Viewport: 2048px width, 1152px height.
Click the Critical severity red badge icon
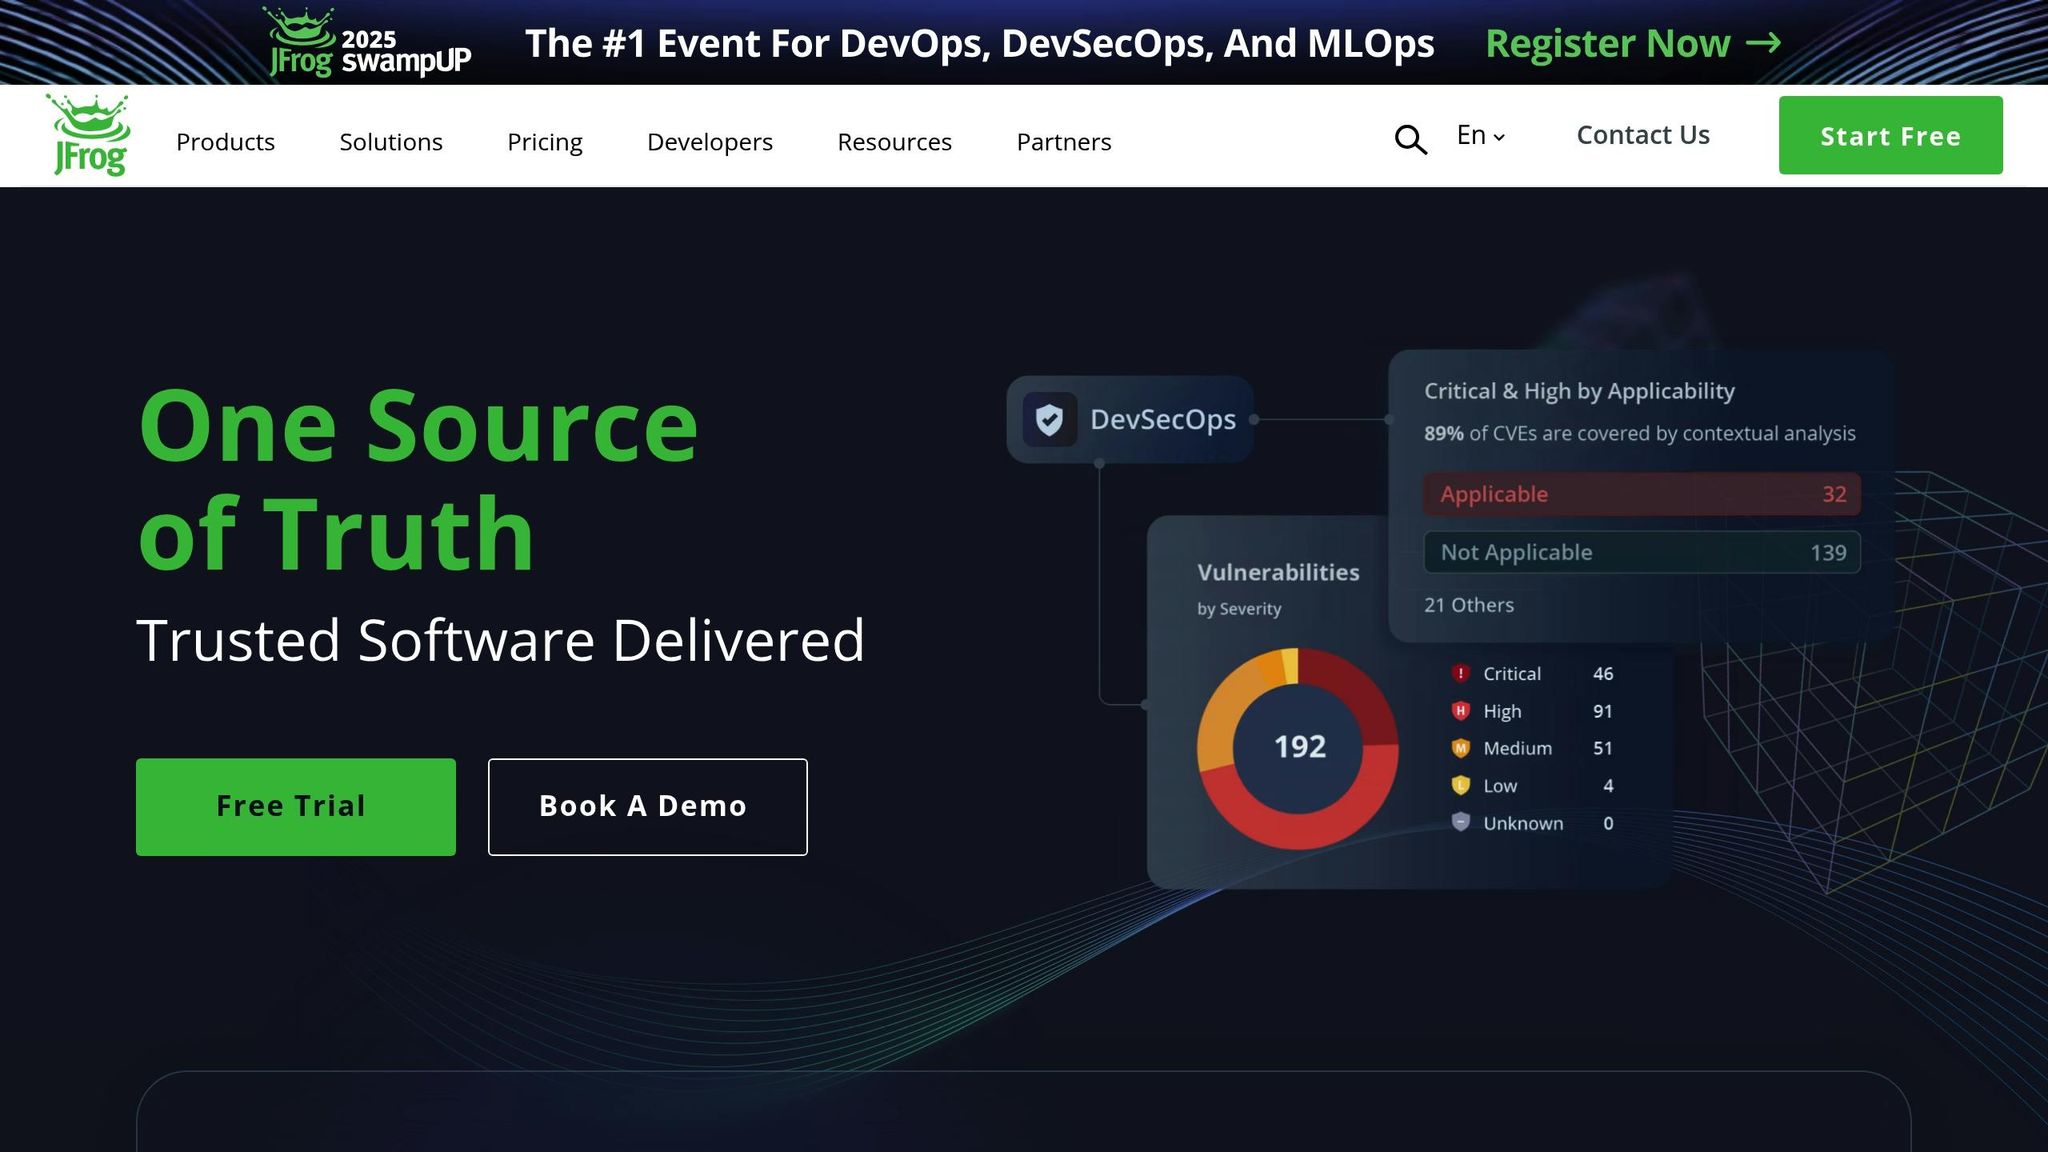[x=1460, y=673]
